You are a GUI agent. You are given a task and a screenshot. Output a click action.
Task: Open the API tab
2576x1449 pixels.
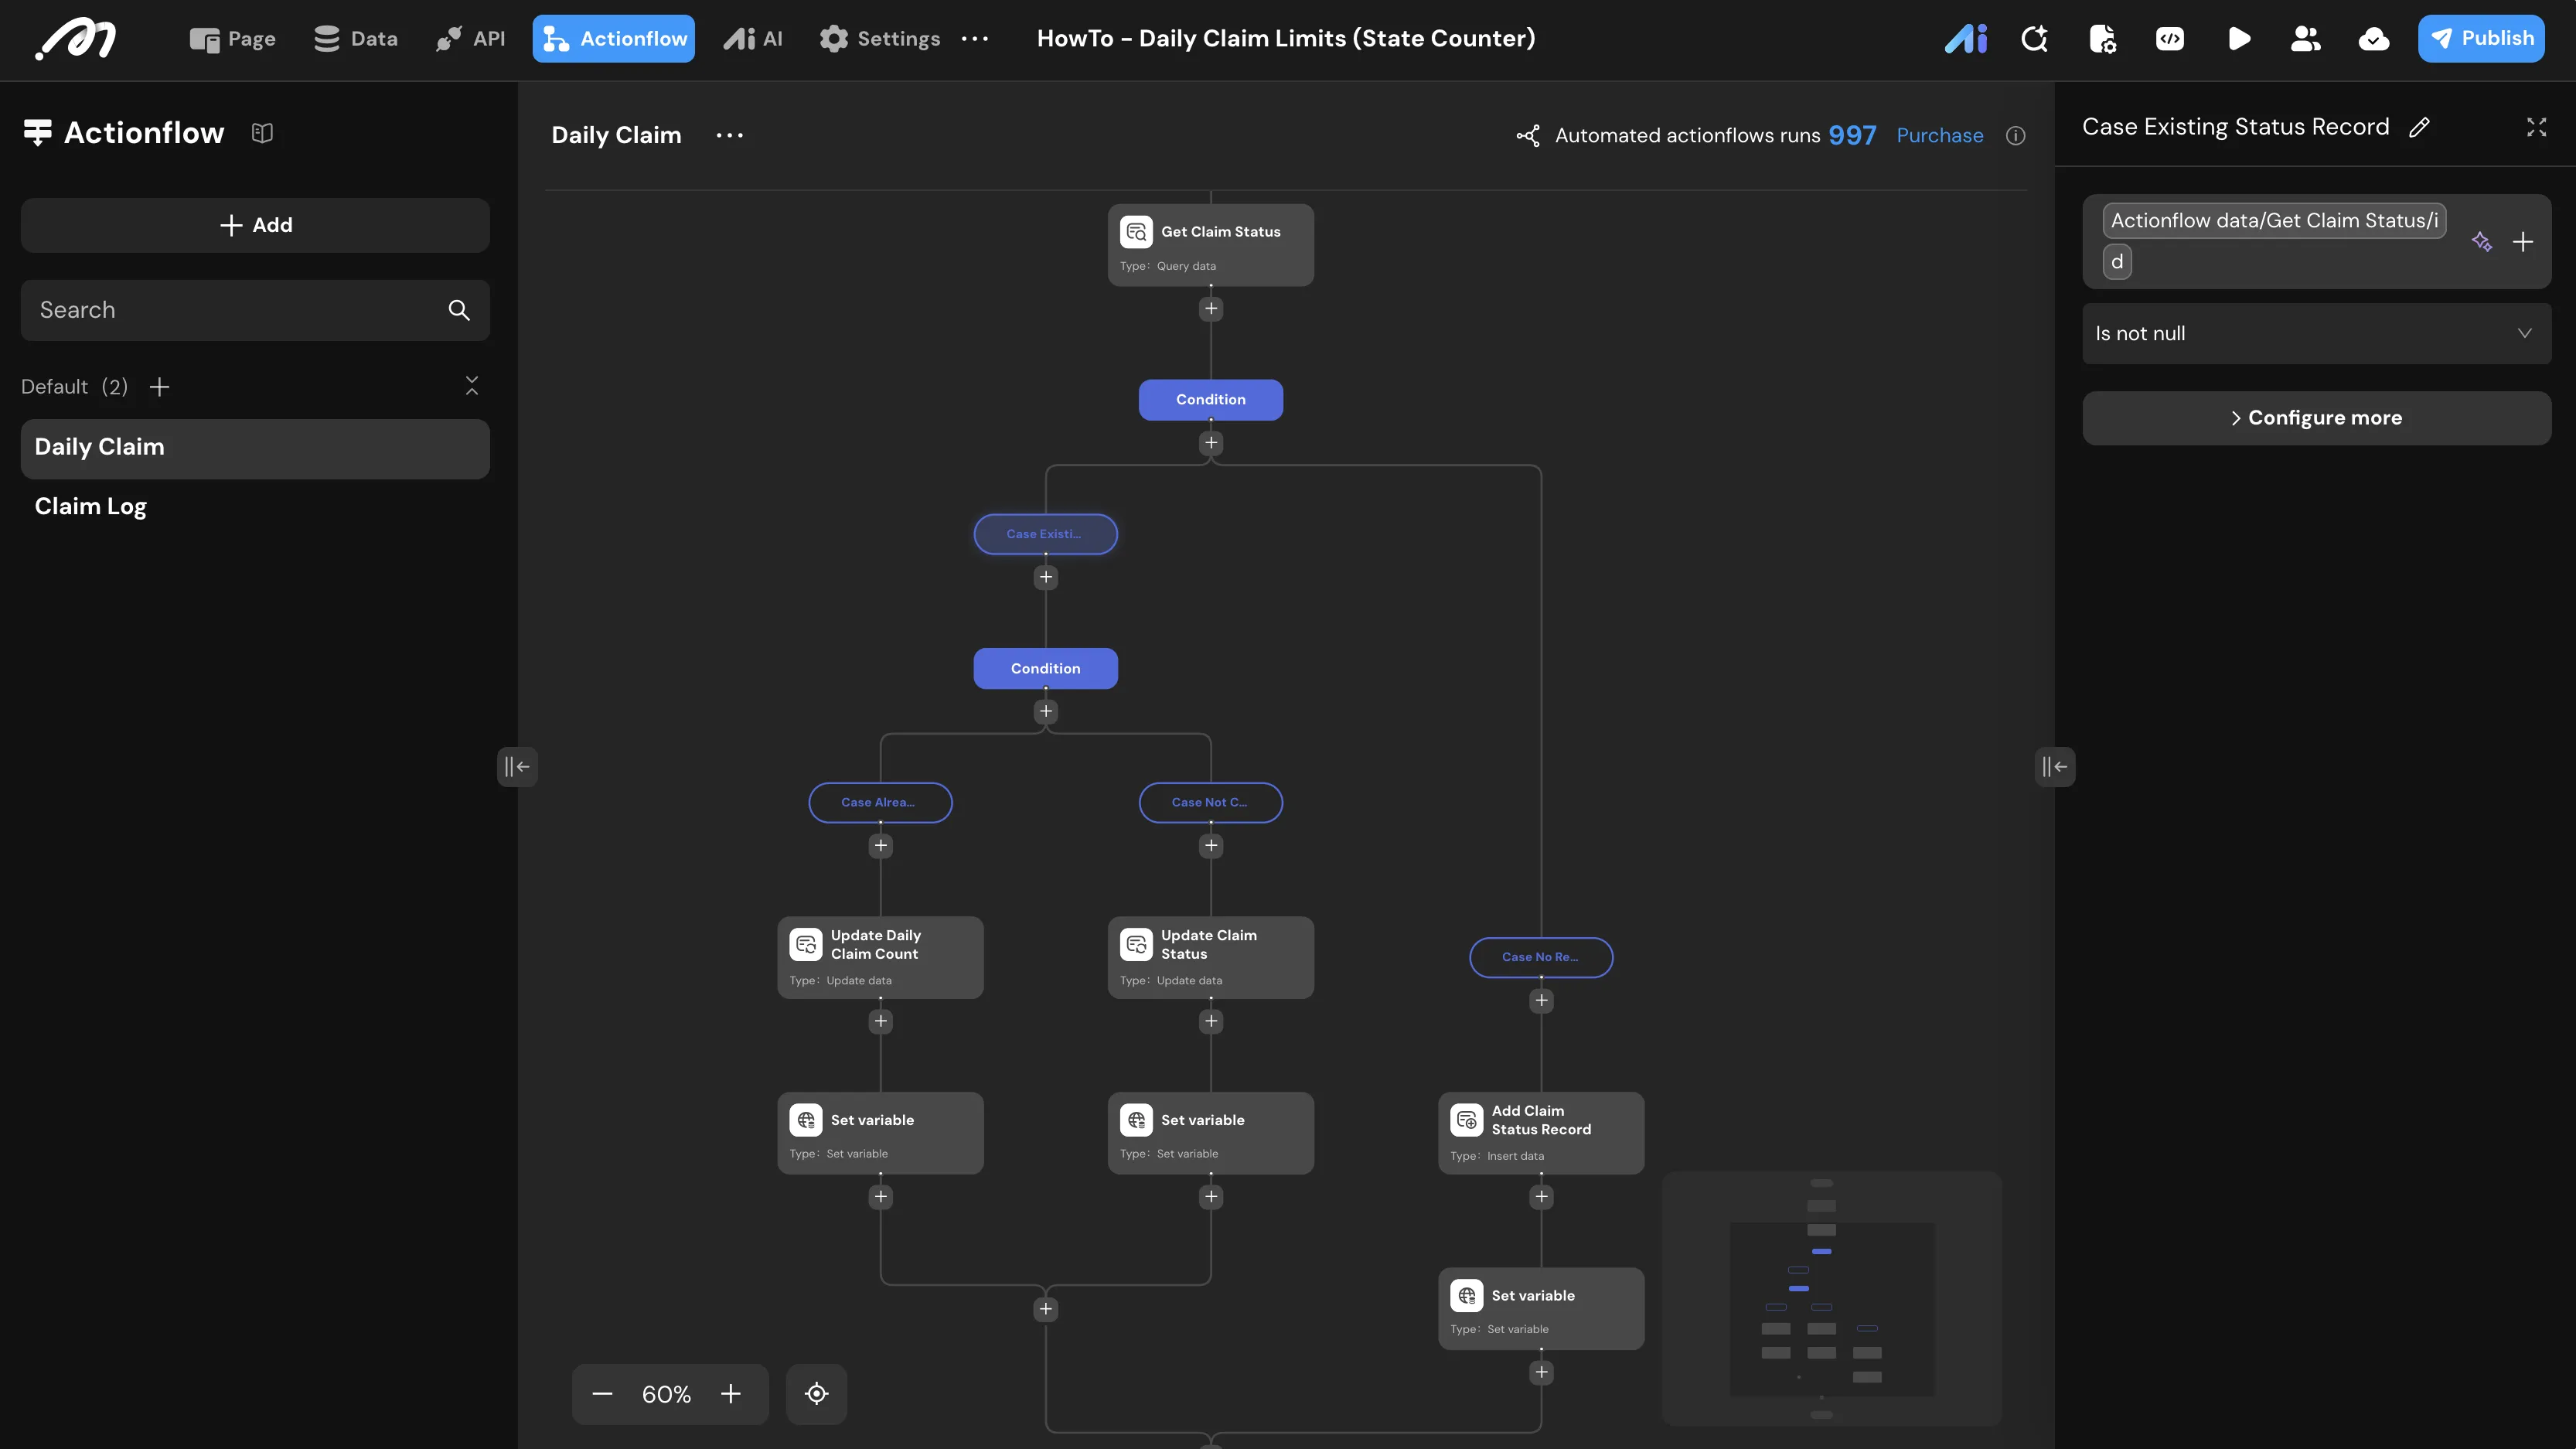pos(470,39)
